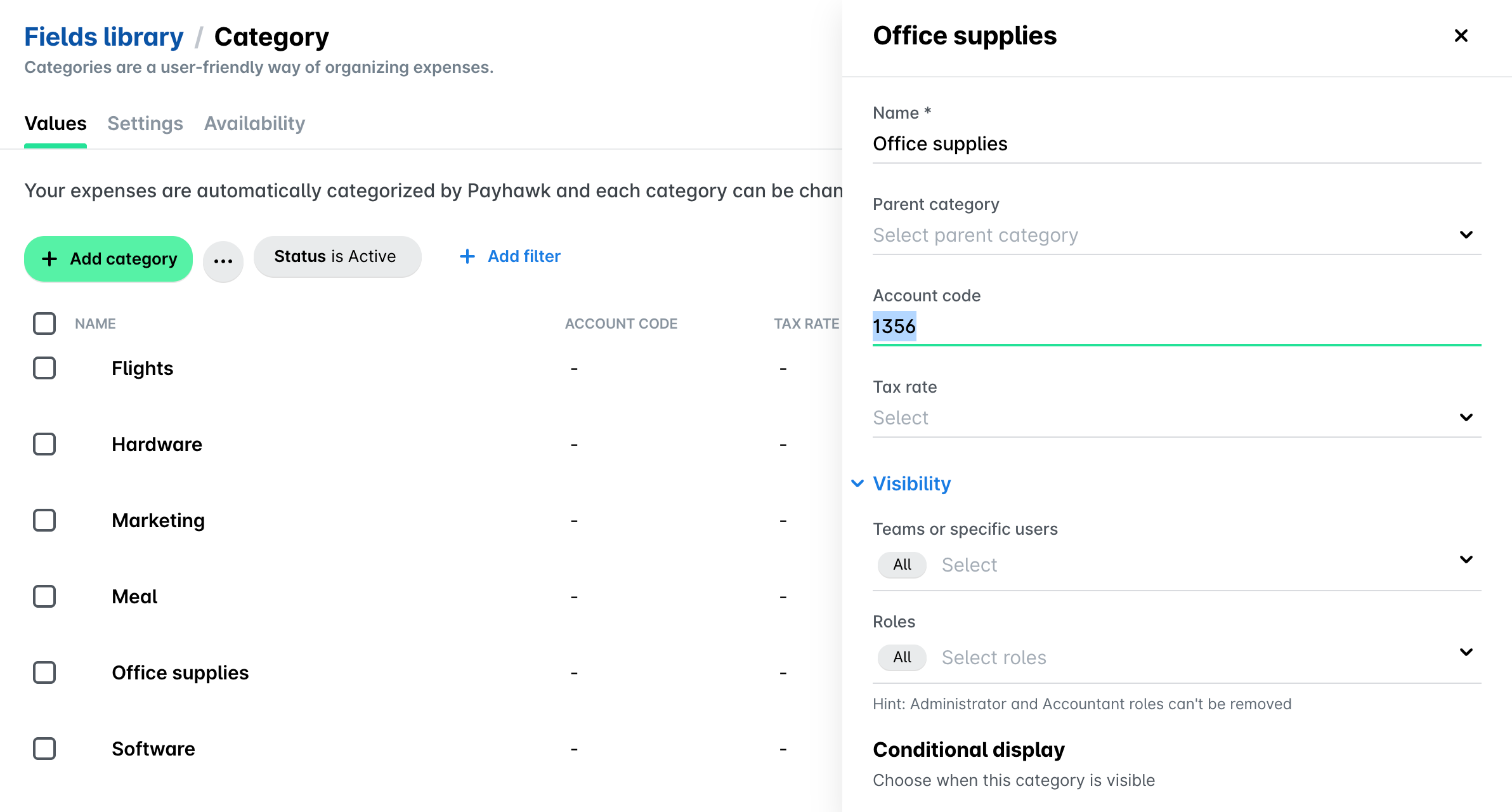Screen dimensions: 1512x812
Task: Open the Roles dropdown
Action: coord(1177,657)
